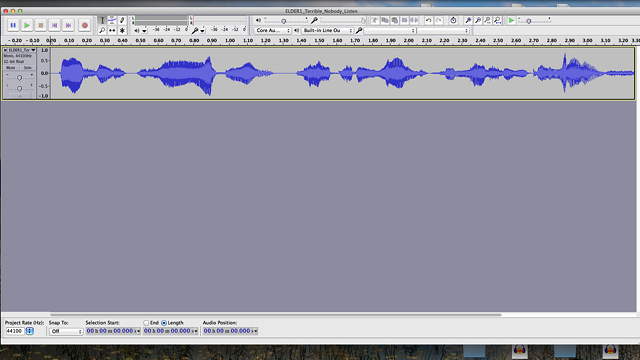
Task: Select the End radio button
Action: [x=146, y=323]
